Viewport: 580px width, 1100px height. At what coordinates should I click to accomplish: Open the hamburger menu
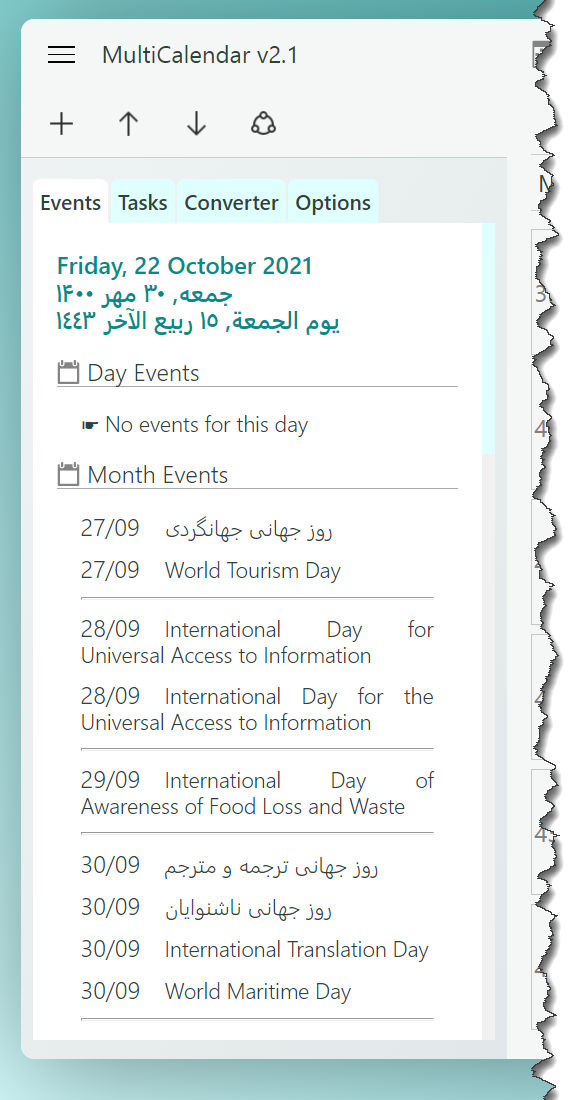pyautogui.click(x=62, y=55)
